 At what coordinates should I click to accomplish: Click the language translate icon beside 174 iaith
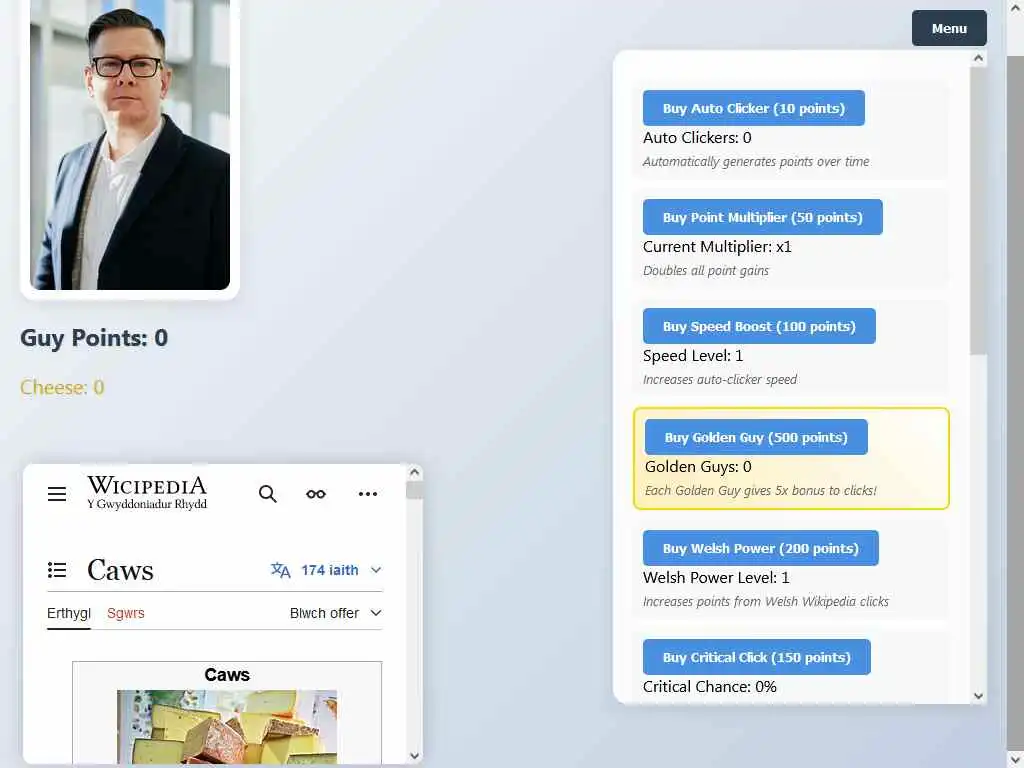coord(281,570)
